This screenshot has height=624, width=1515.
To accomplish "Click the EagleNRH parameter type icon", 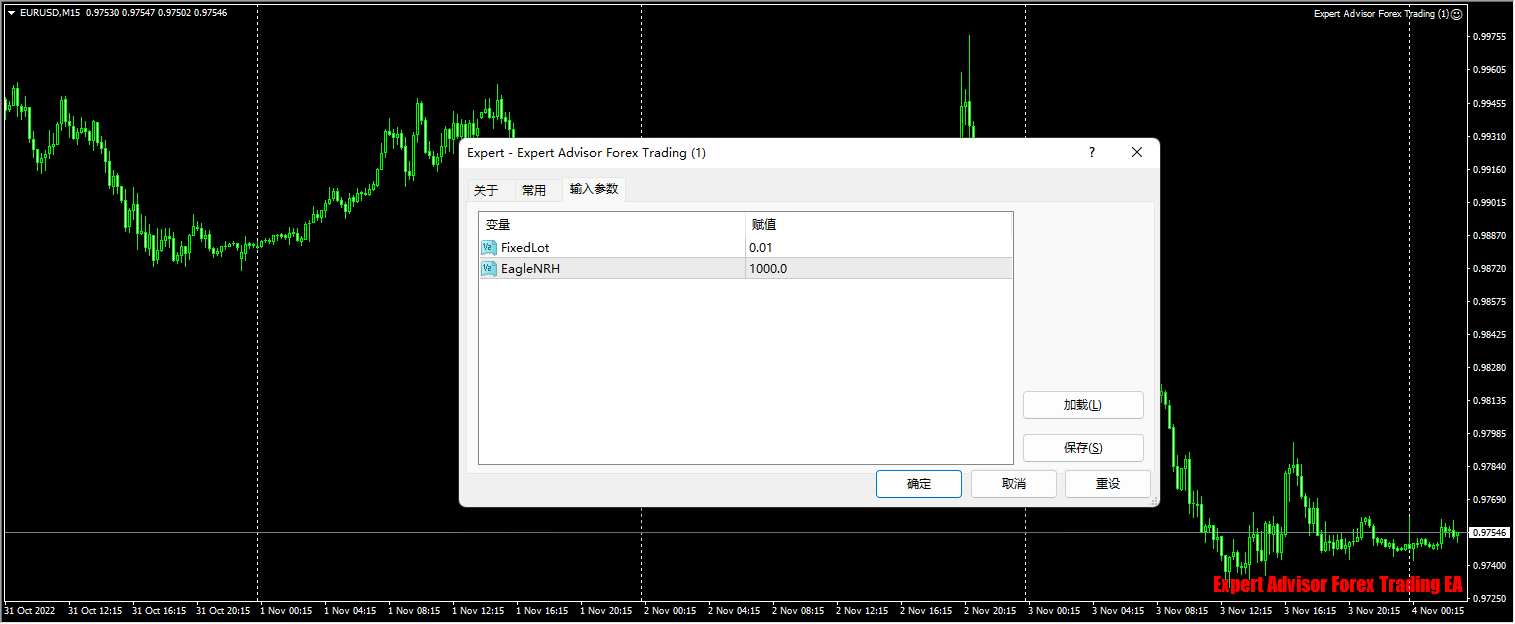I will [x=488, y=268].
